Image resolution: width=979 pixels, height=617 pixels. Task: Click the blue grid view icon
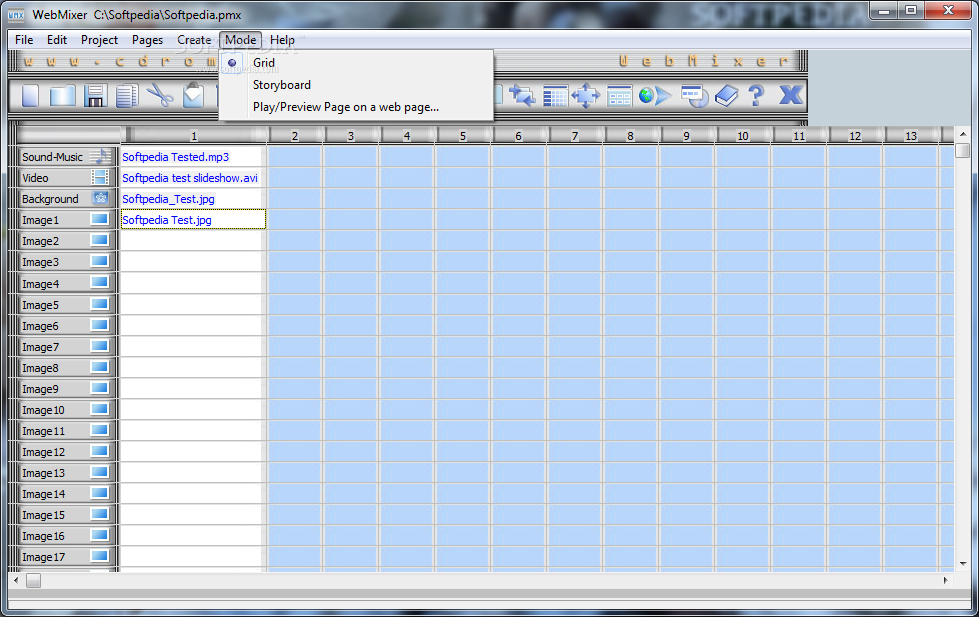click(555, 96)
